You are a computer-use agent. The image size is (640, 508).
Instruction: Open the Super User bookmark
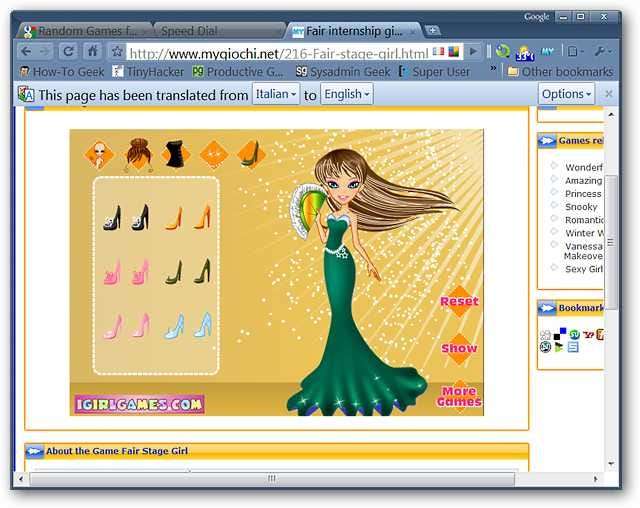click(x=434, y=72)
